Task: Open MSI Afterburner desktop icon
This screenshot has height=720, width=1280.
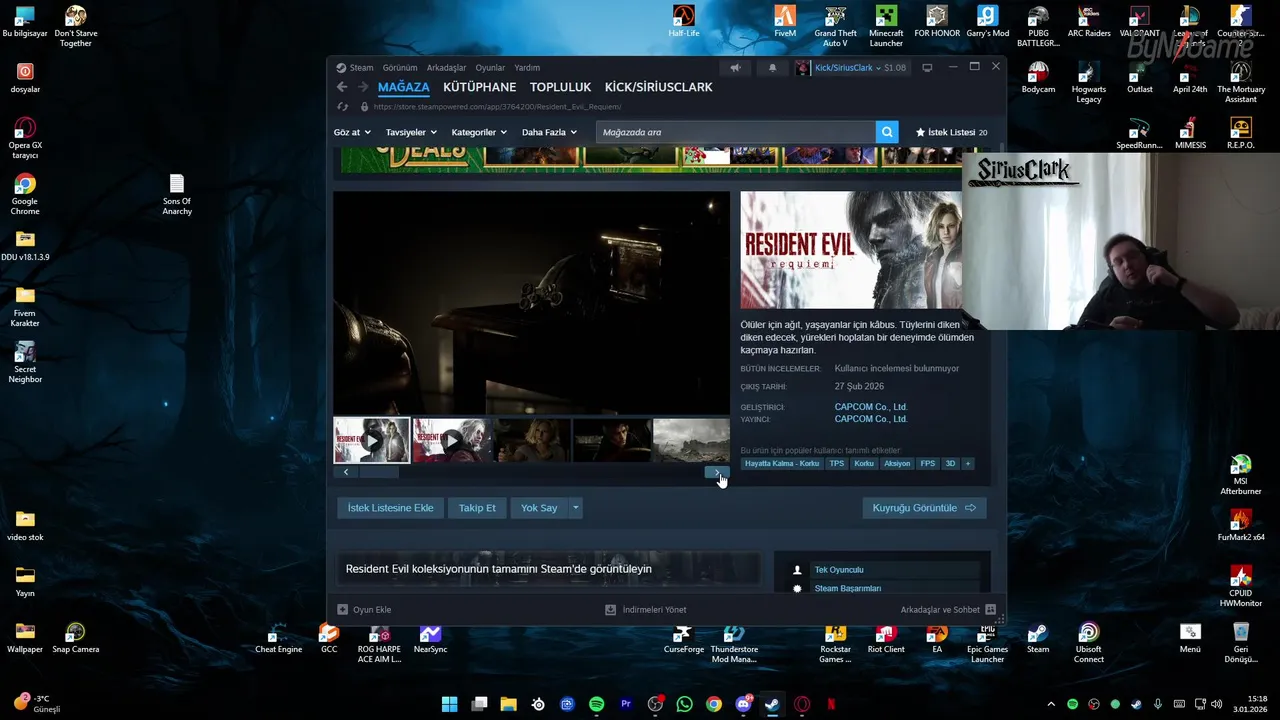Action: coord(1240,475)
